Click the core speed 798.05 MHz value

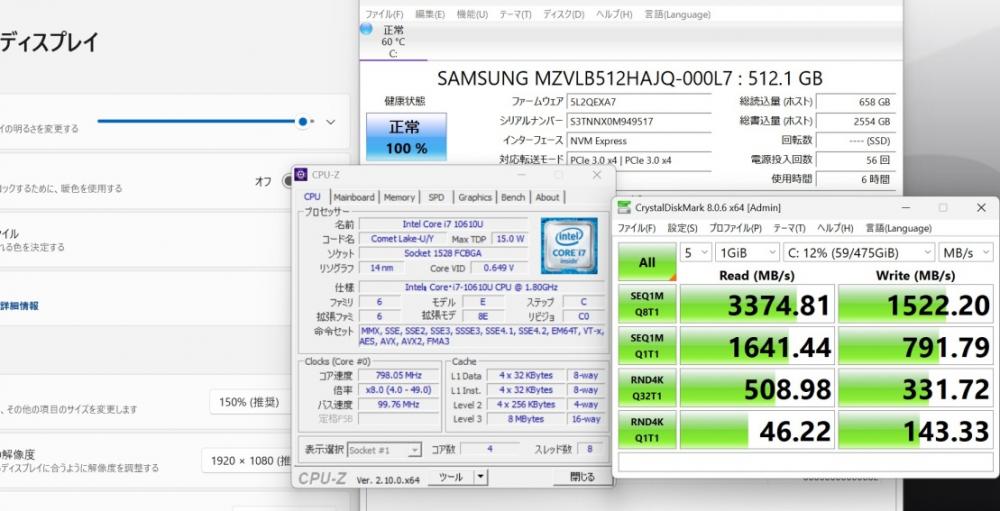399,375
